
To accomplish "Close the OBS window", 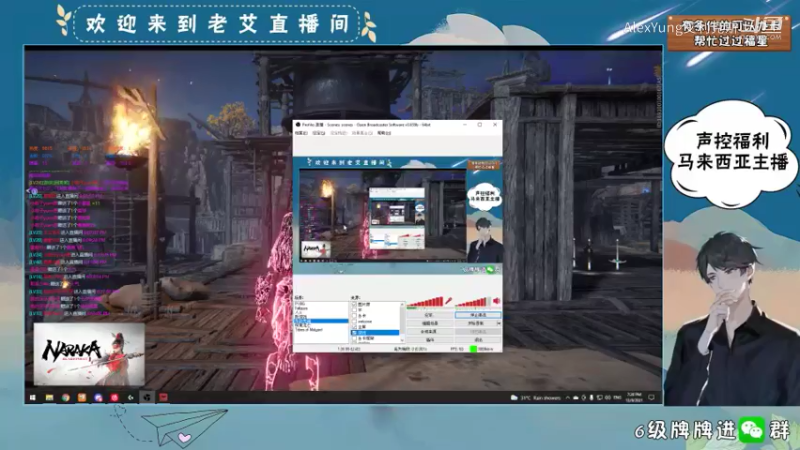I will tap(495, 124).
